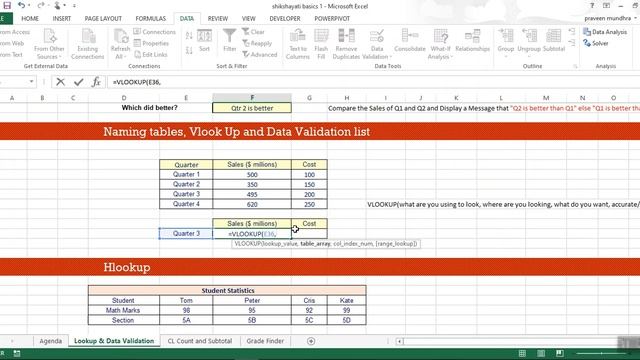This screenshot has width=640, height=360.
Task: Open the VIEW ribbon tab
Action: 248,18
